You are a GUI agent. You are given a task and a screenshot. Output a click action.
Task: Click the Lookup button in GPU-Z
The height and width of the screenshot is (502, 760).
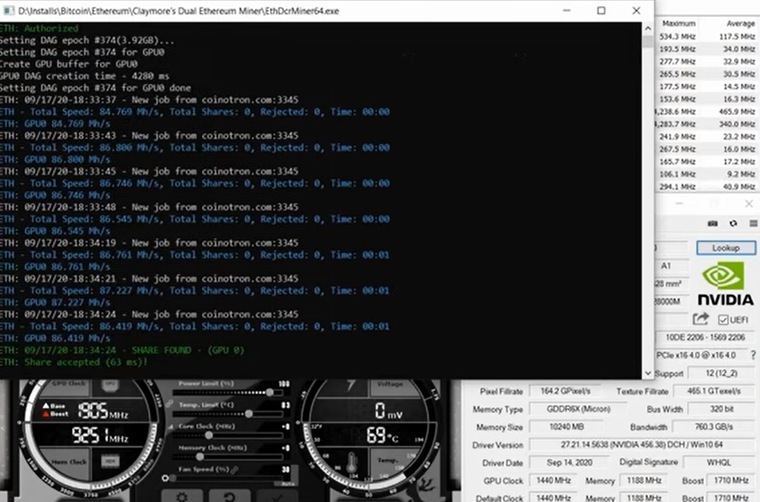point(726,248)
